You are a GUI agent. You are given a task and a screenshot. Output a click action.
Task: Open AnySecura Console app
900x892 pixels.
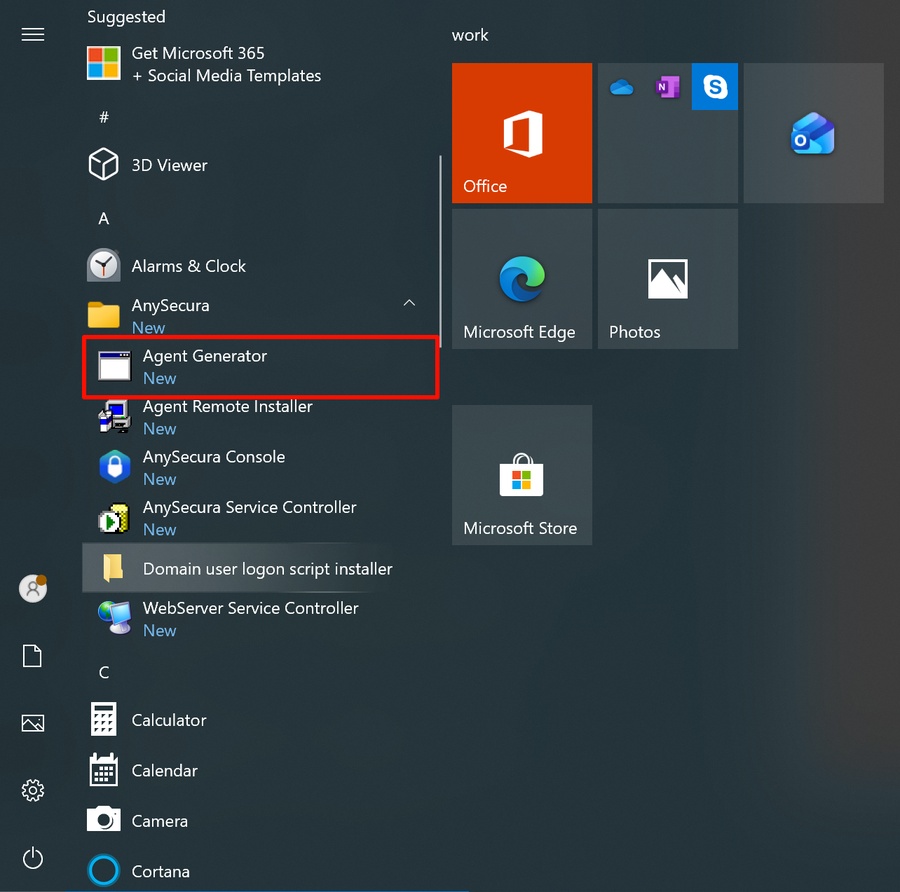[x=213, y=467]
